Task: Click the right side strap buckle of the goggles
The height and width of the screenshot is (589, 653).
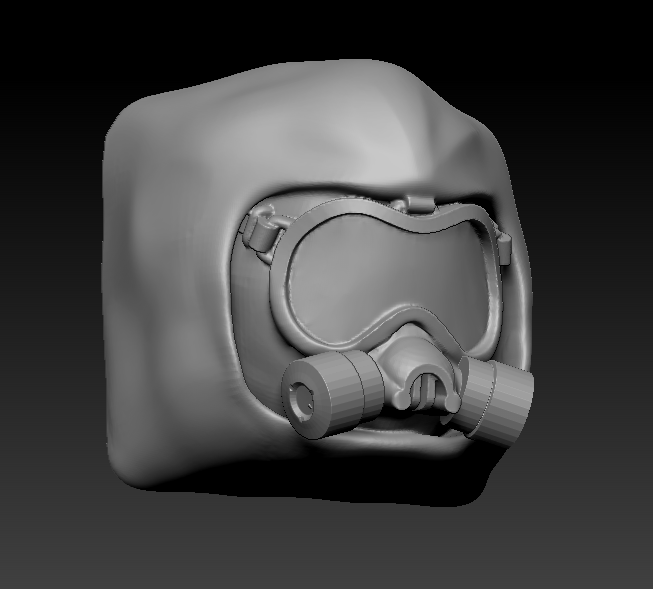Action: [504, 249]
